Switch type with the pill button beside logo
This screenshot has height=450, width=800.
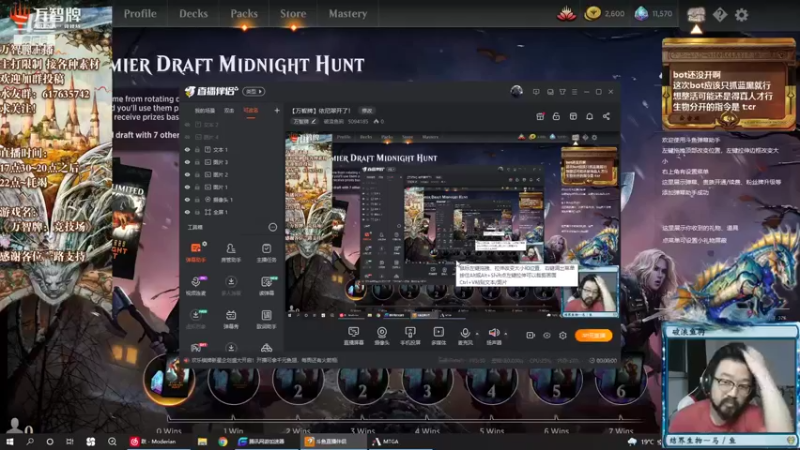pyautogui.click(x=254, y=91)
